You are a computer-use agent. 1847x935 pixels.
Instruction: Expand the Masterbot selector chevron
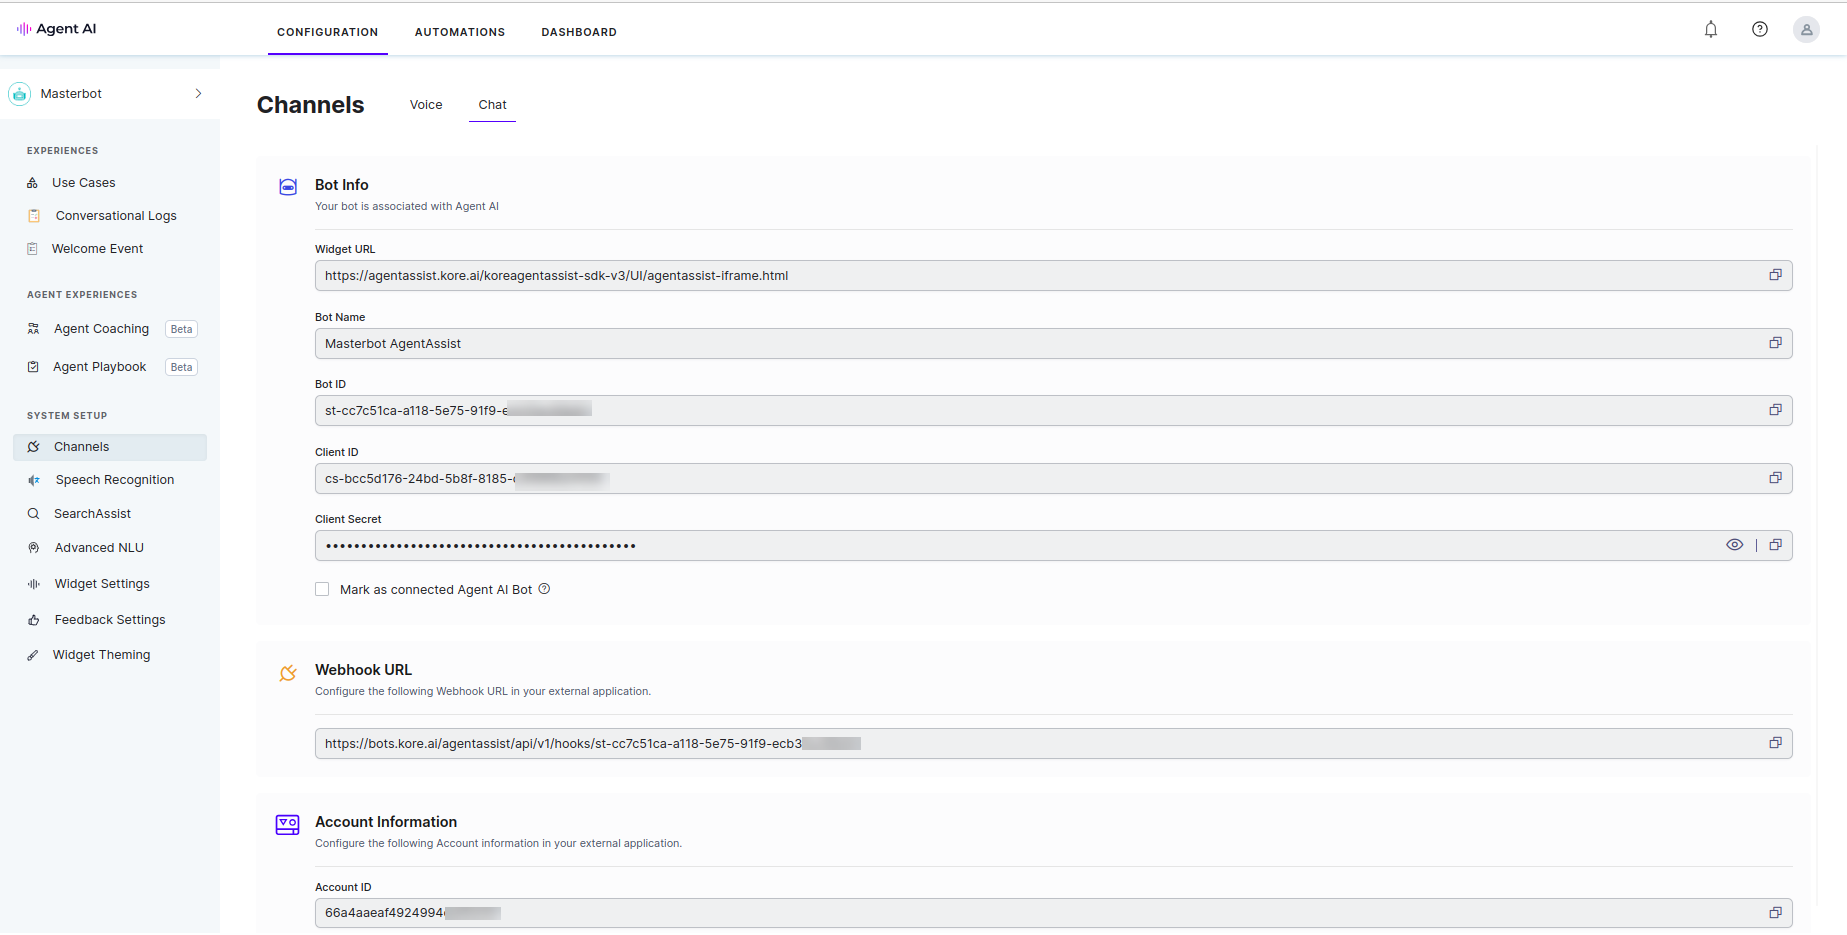tap(198, 94)
